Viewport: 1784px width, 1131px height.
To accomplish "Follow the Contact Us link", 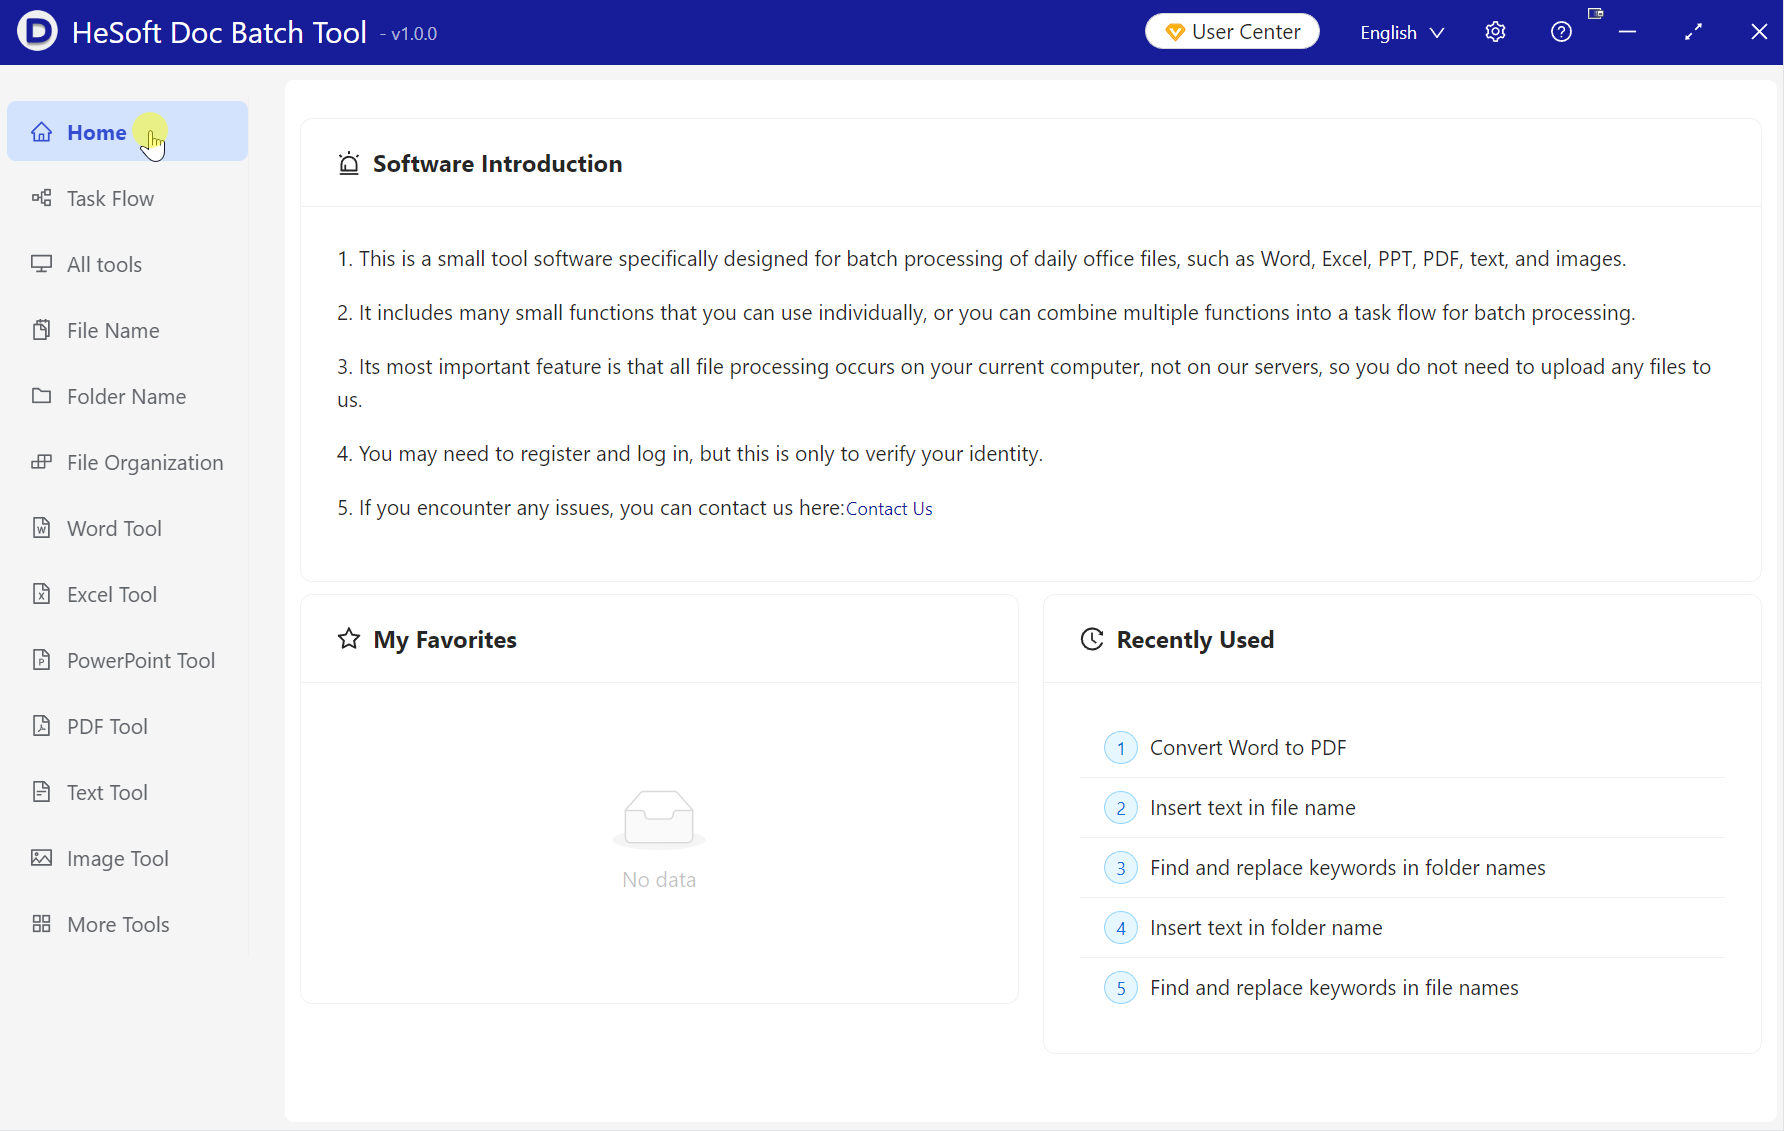I will point(889,509).
